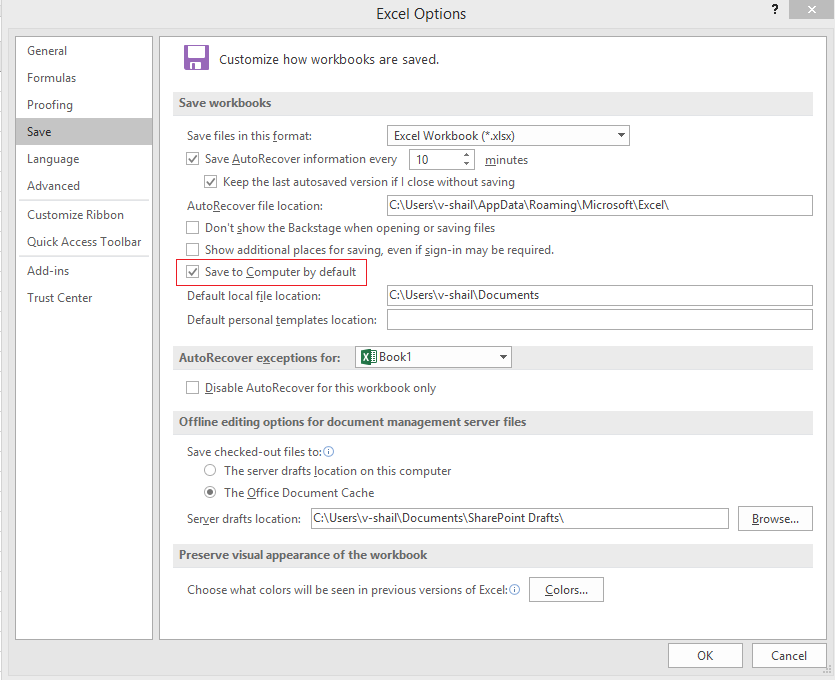Click the 'AutoRecover file location:' label
Viewport: 835px width, 680px height.
pos(255,206)
